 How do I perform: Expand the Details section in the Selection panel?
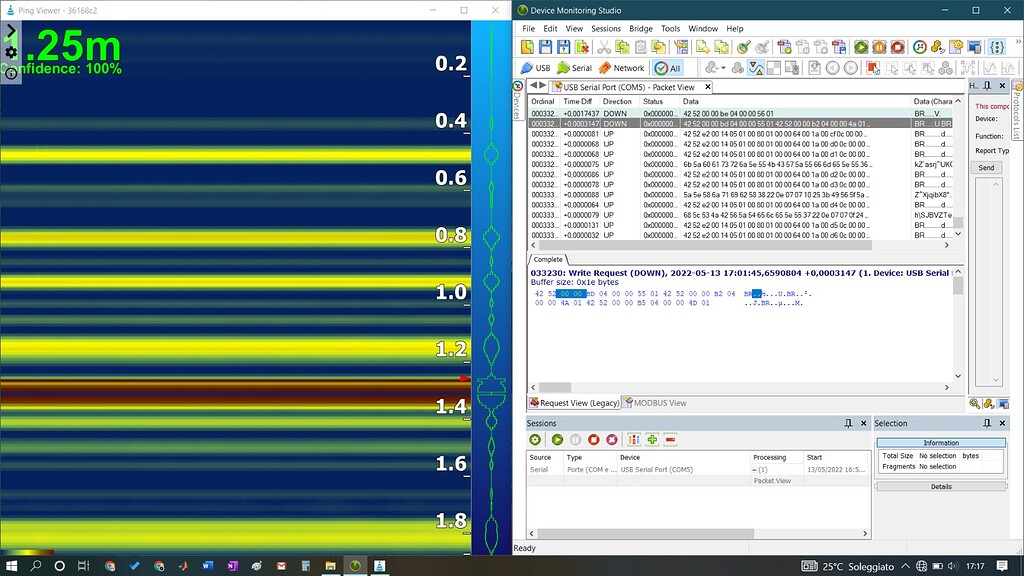(941, 486)
